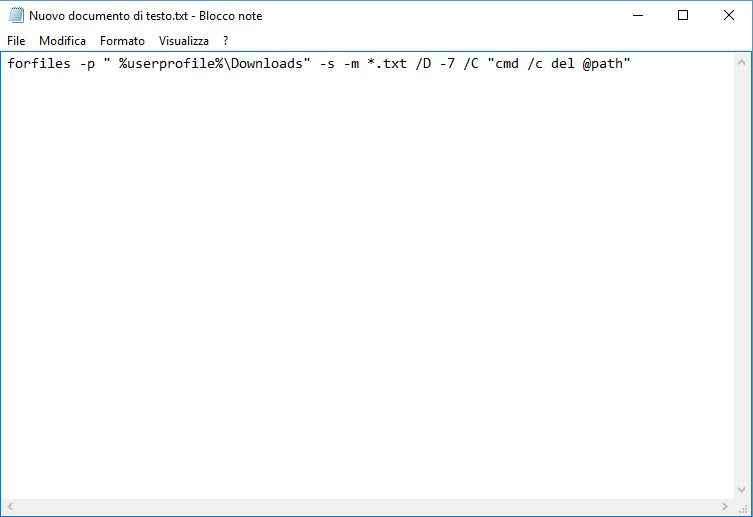Click the vertical scrollbar up arrow
This screenshot has height=517, width=753.
point(741,62)
